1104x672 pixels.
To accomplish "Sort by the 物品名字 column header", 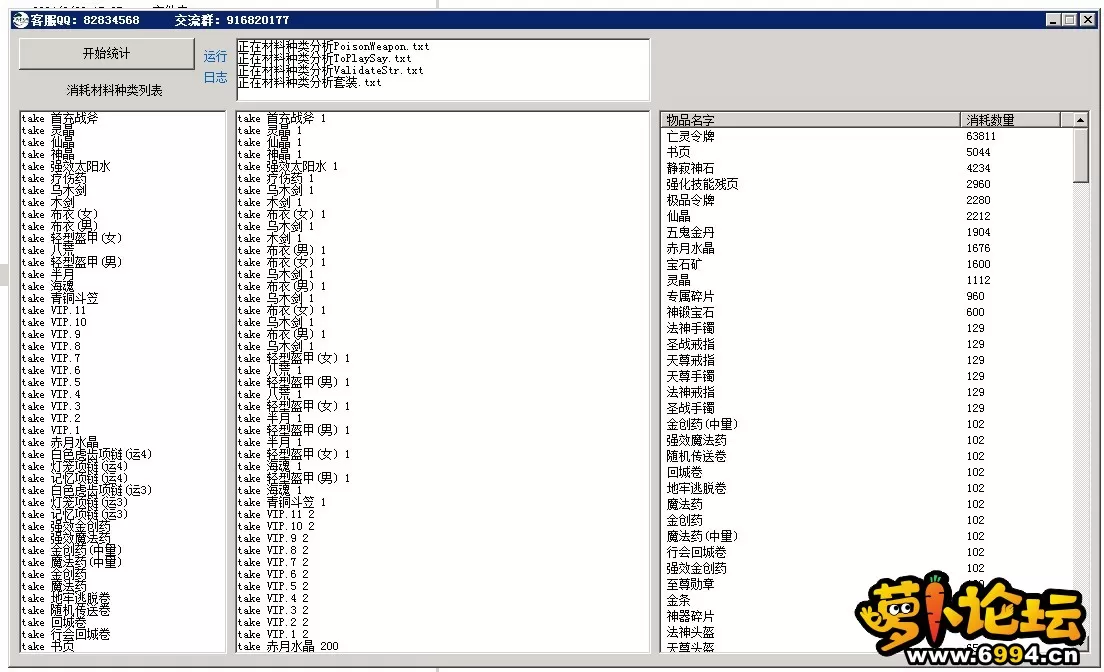I will [810, 120].
